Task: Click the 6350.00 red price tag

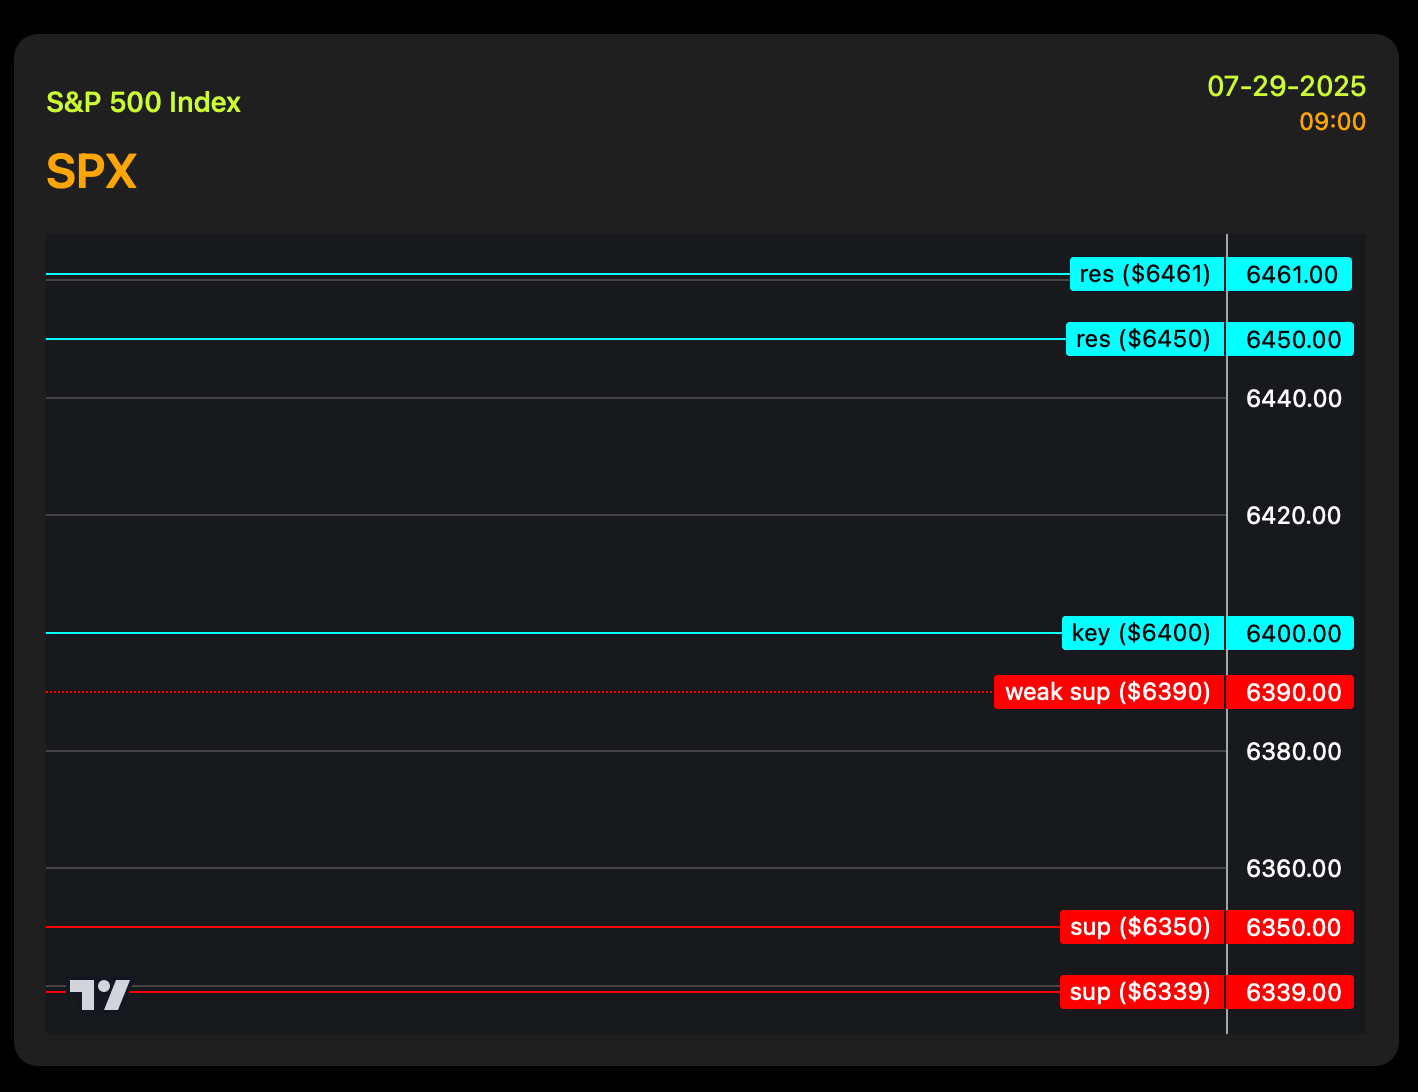Action: (1291, 927)
